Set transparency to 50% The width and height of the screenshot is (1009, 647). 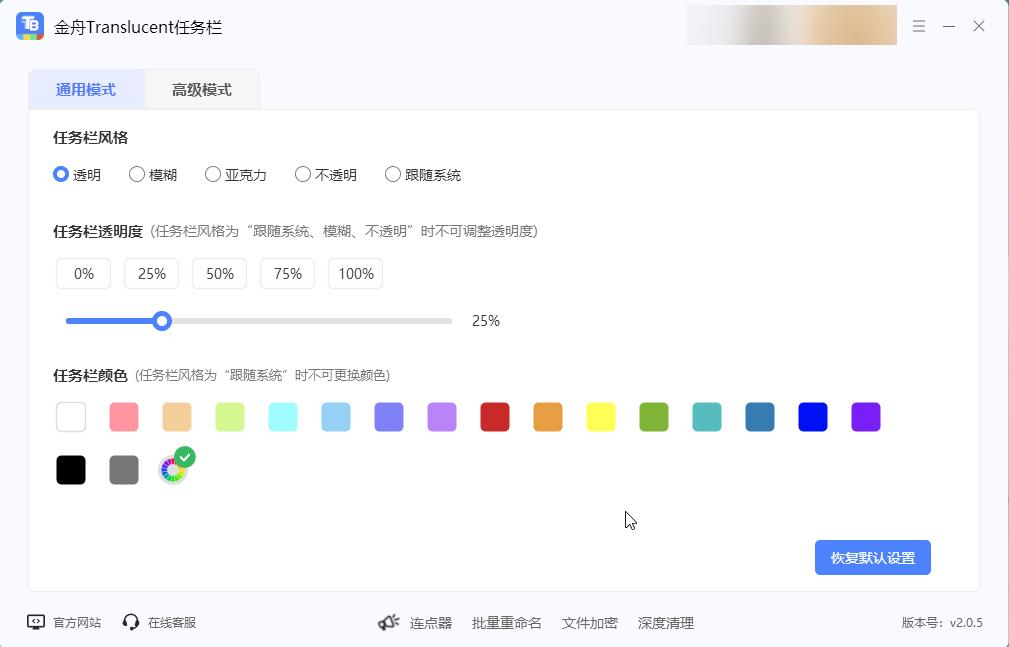[219, 273]
